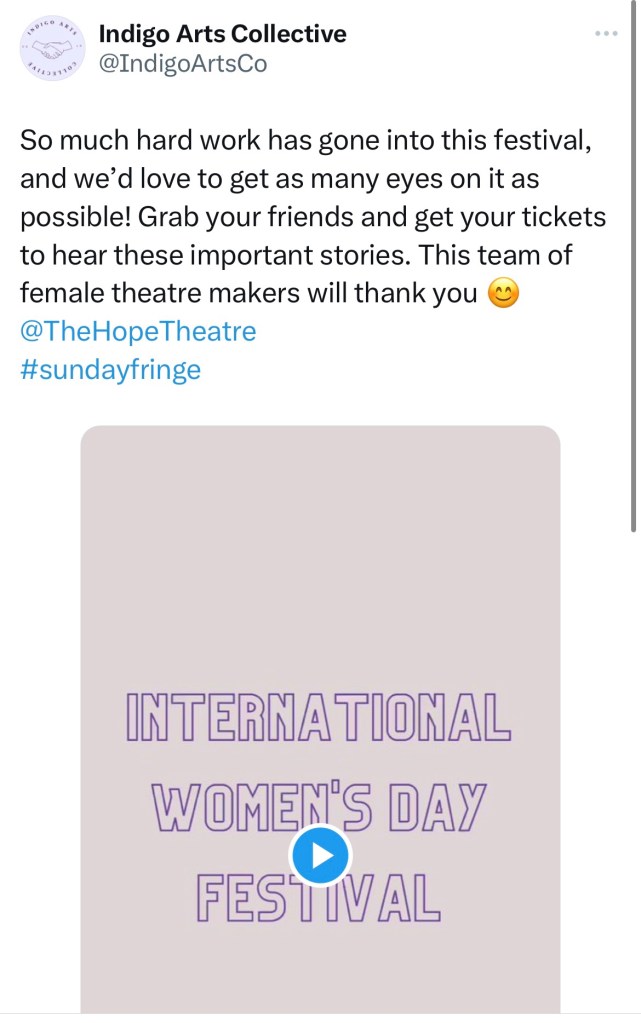Open the #sundayfringe hashtag
Viewport: 641px width, 1023px height.
point(110,369)
